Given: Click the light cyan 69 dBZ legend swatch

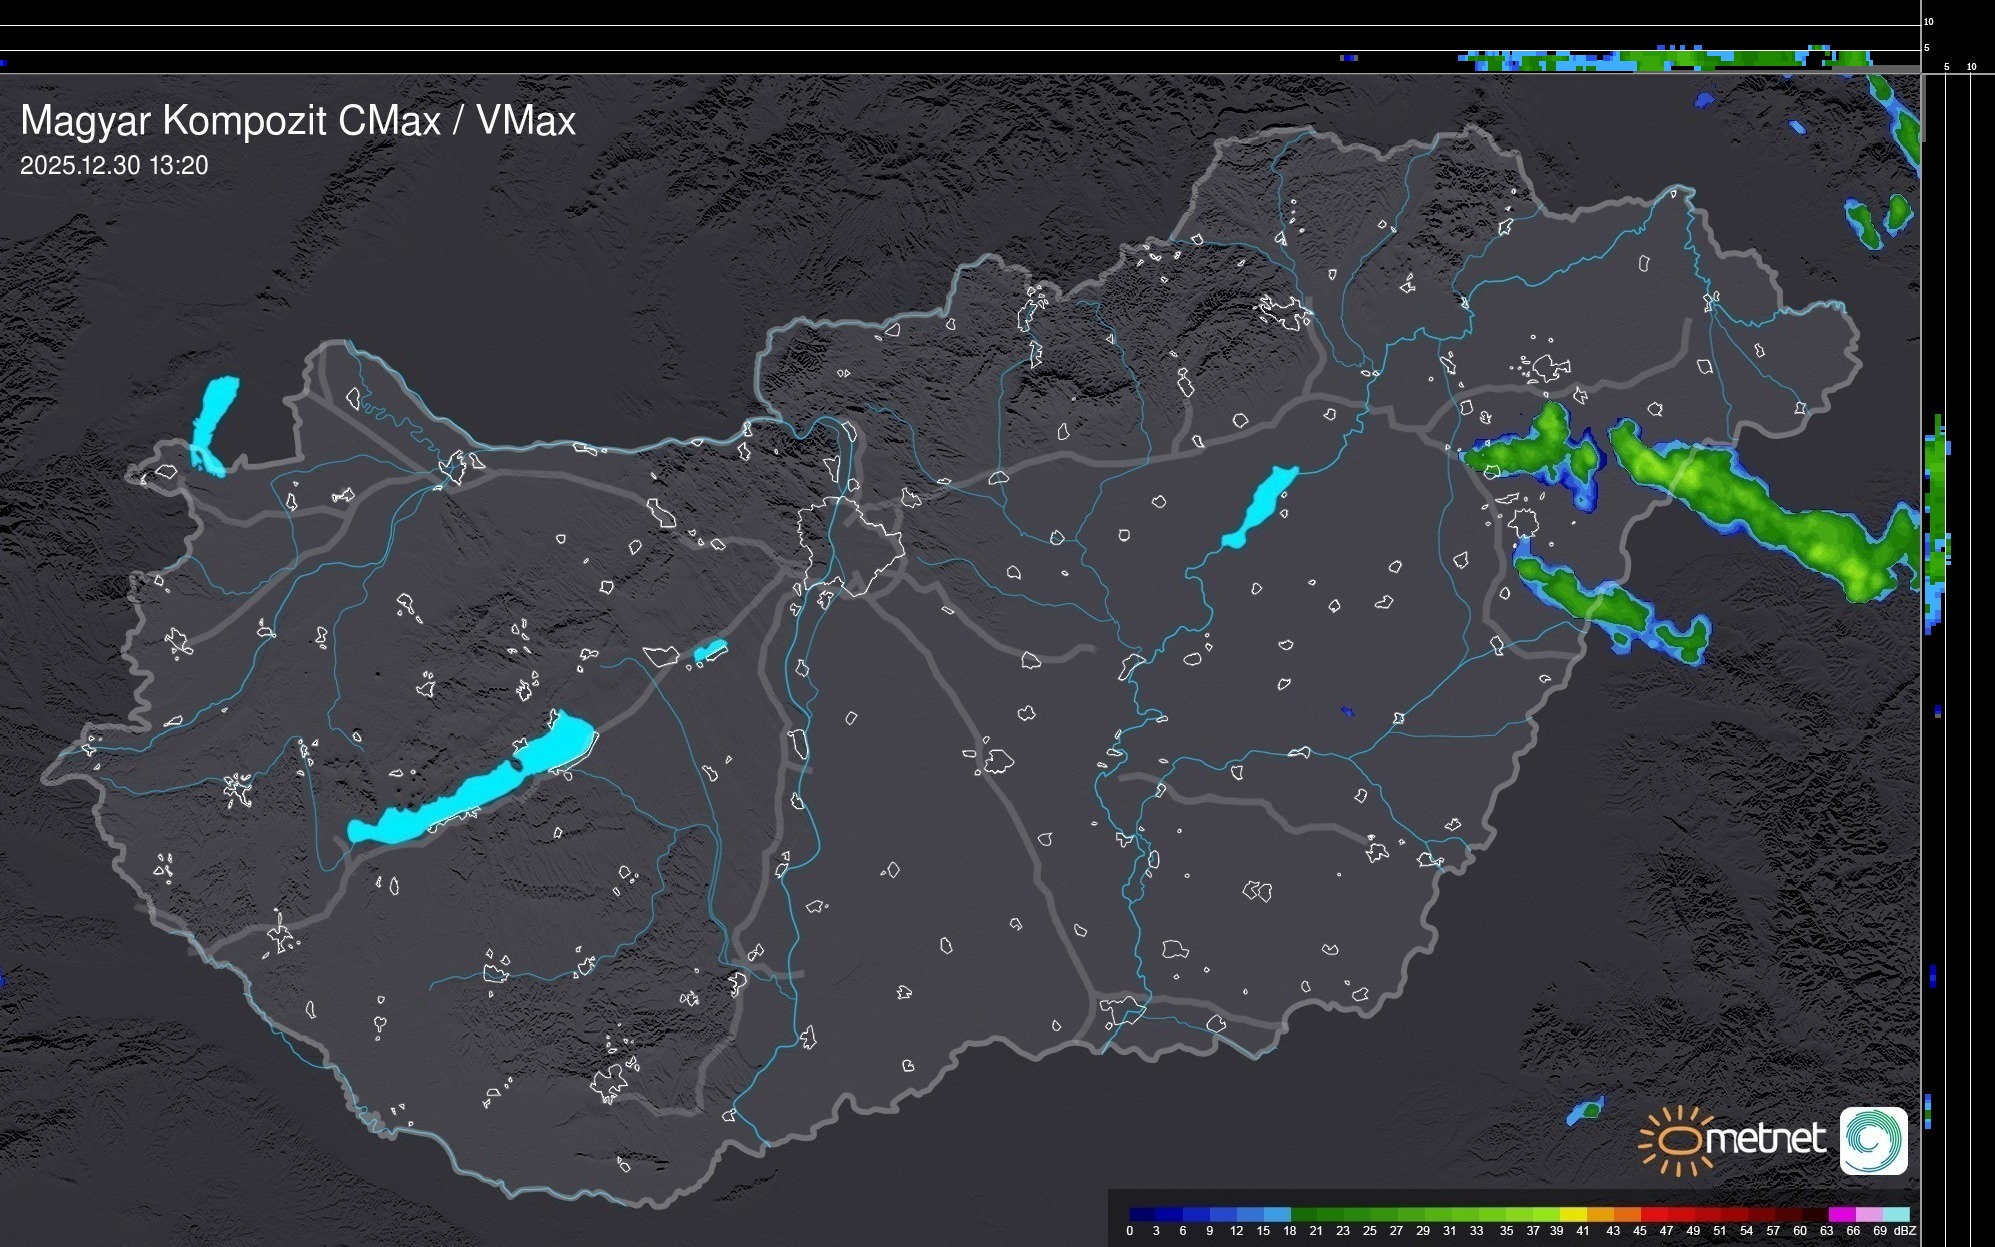Looking at the screenshot, I should pos(1895,1214).
